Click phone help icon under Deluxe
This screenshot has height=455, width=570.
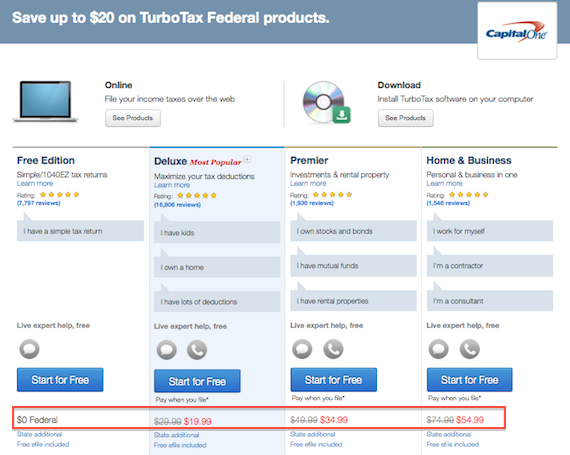coord(197,350)
